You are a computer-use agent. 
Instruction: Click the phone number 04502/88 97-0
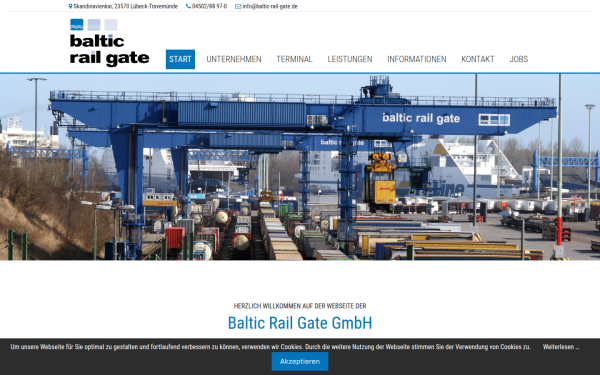pyautogui.click(x=209, y=7)
